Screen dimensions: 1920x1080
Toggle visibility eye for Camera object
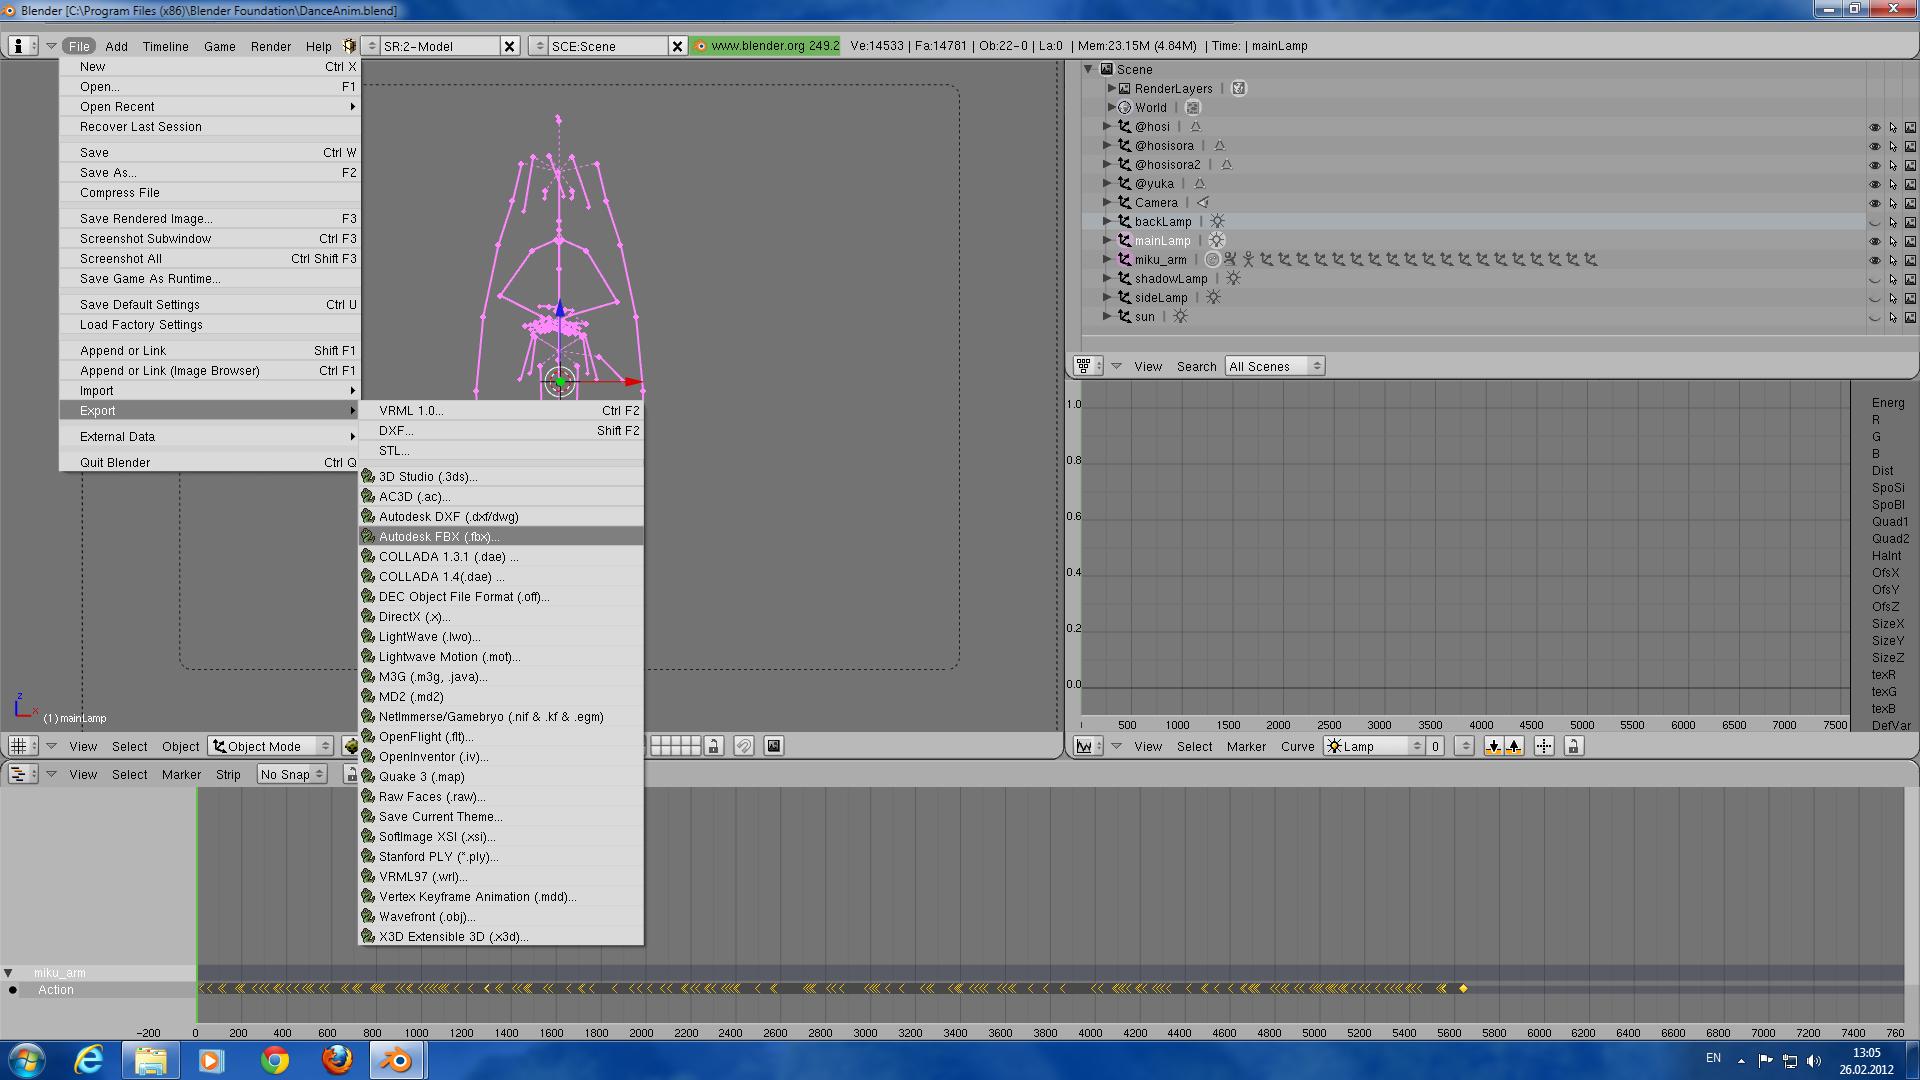(1875, 203)
